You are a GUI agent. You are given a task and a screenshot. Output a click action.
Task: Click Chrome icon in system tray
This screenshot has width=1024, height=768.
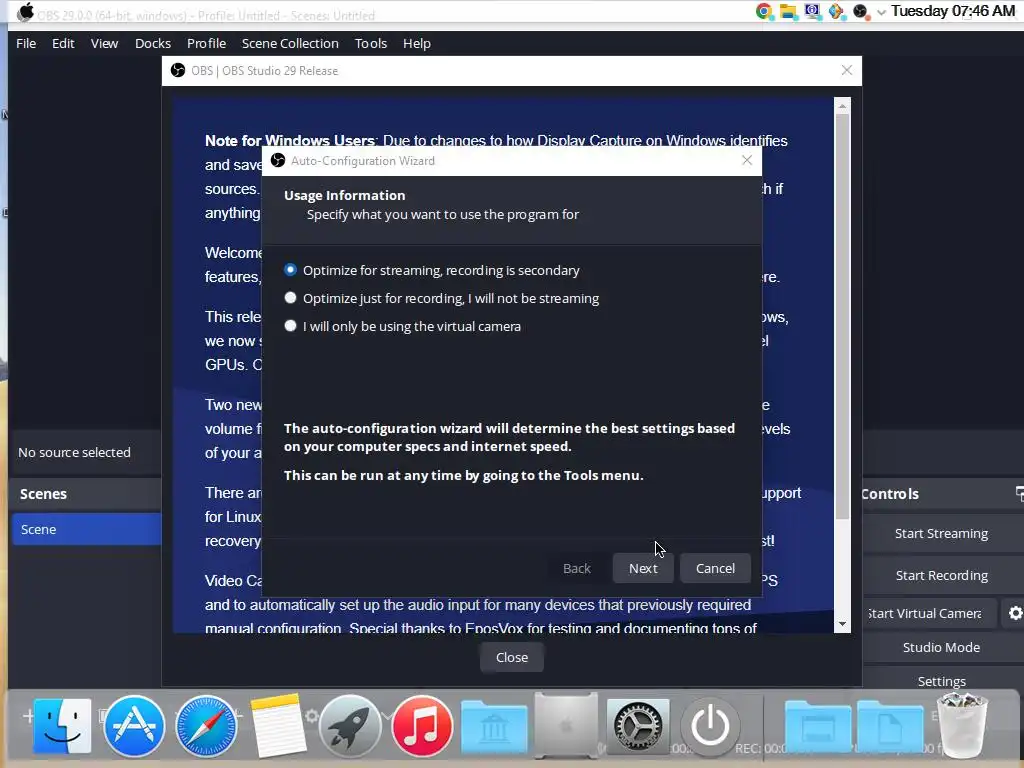click(x=764, y=11)
